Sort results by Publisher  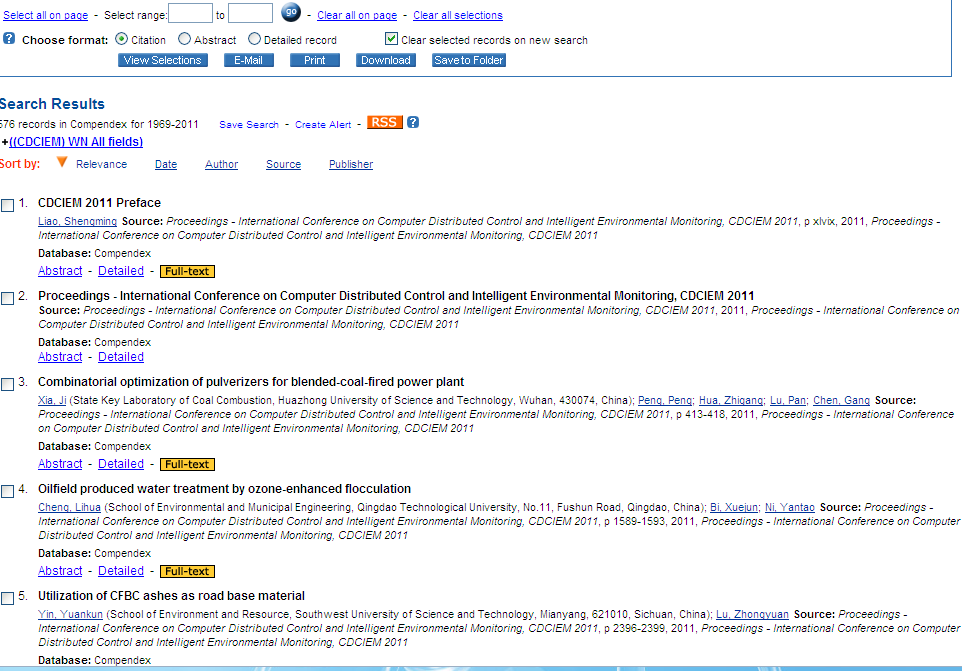tap(351, 164)
